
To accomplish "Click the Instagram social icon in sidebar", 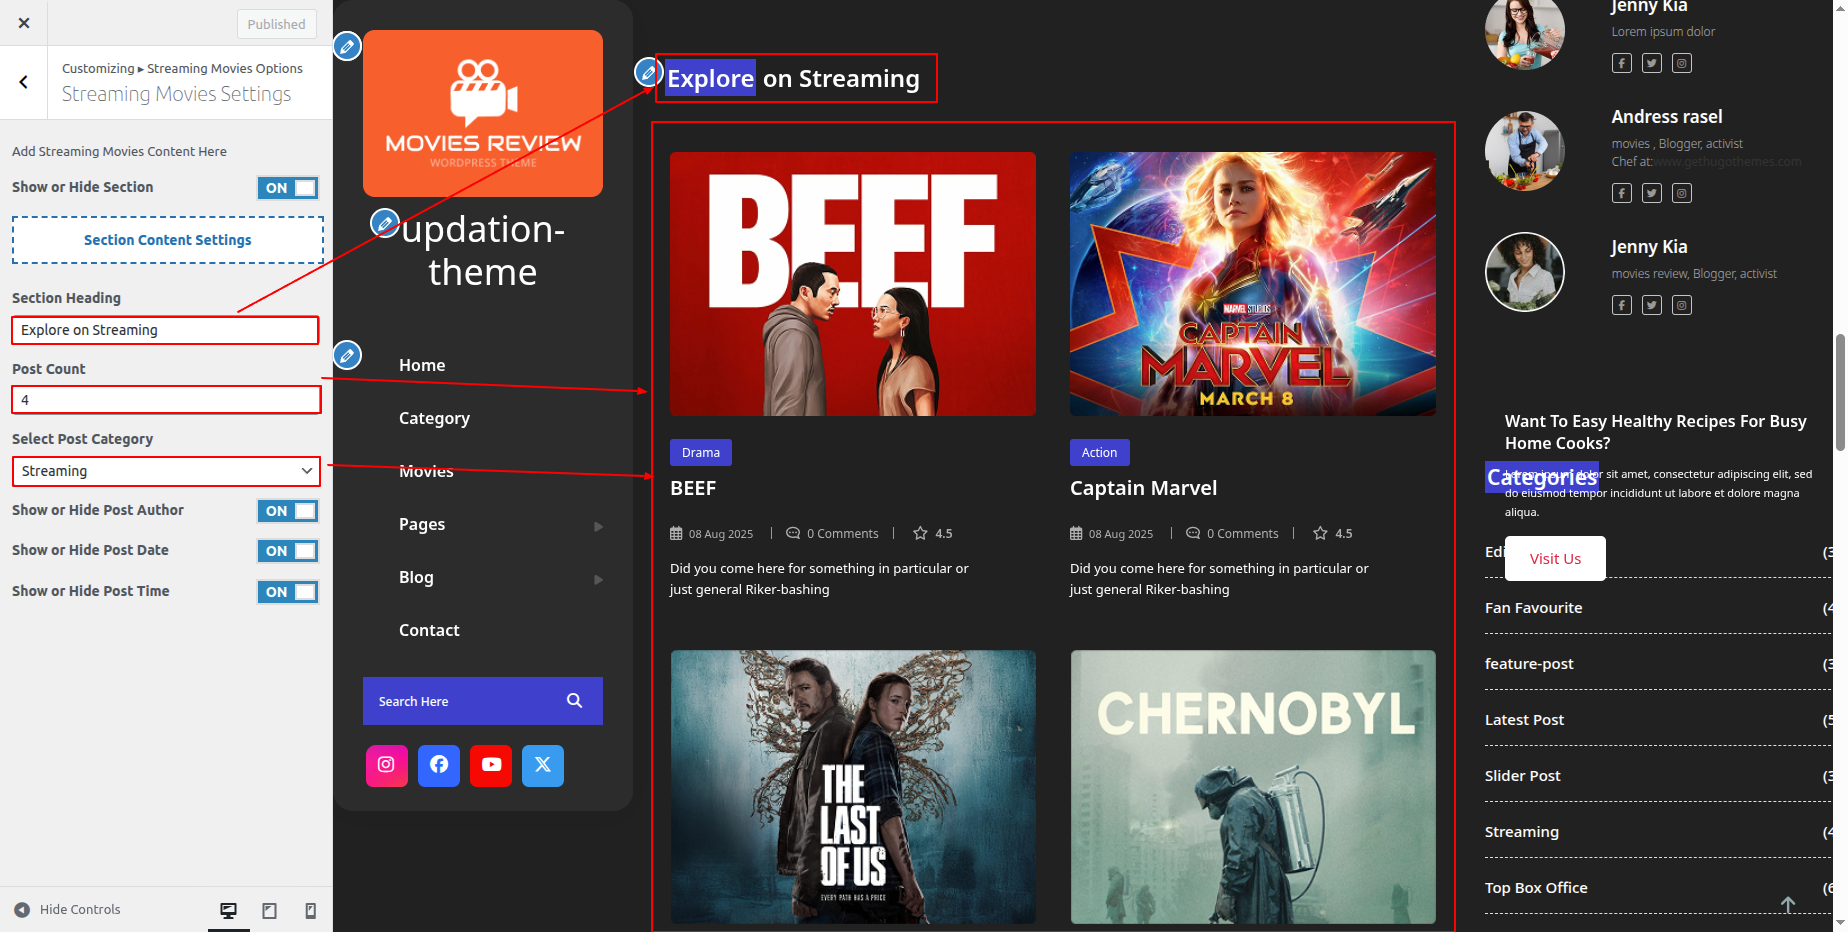I will tap(386, 765).
